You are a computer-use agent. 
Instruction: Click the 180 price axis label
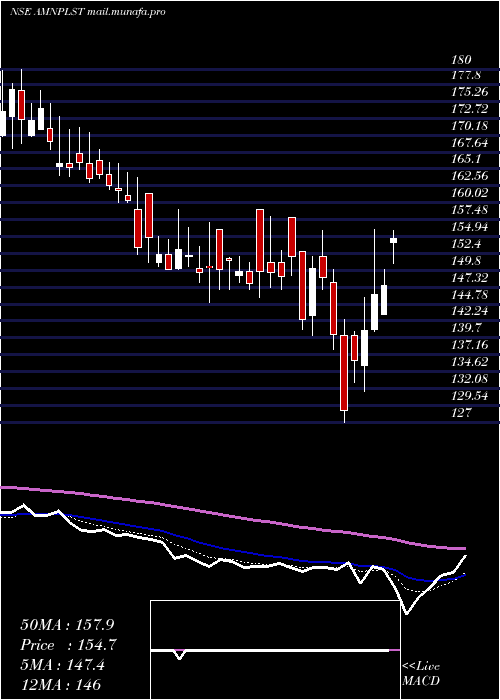point(461,60)
